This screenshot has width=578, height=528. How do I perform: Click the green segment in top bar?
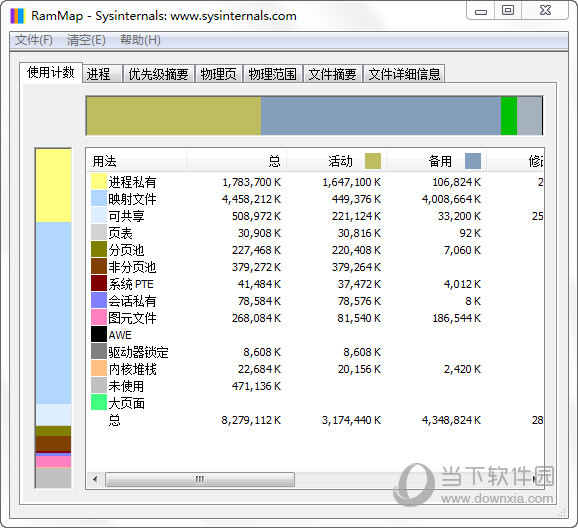pos(509,116)
